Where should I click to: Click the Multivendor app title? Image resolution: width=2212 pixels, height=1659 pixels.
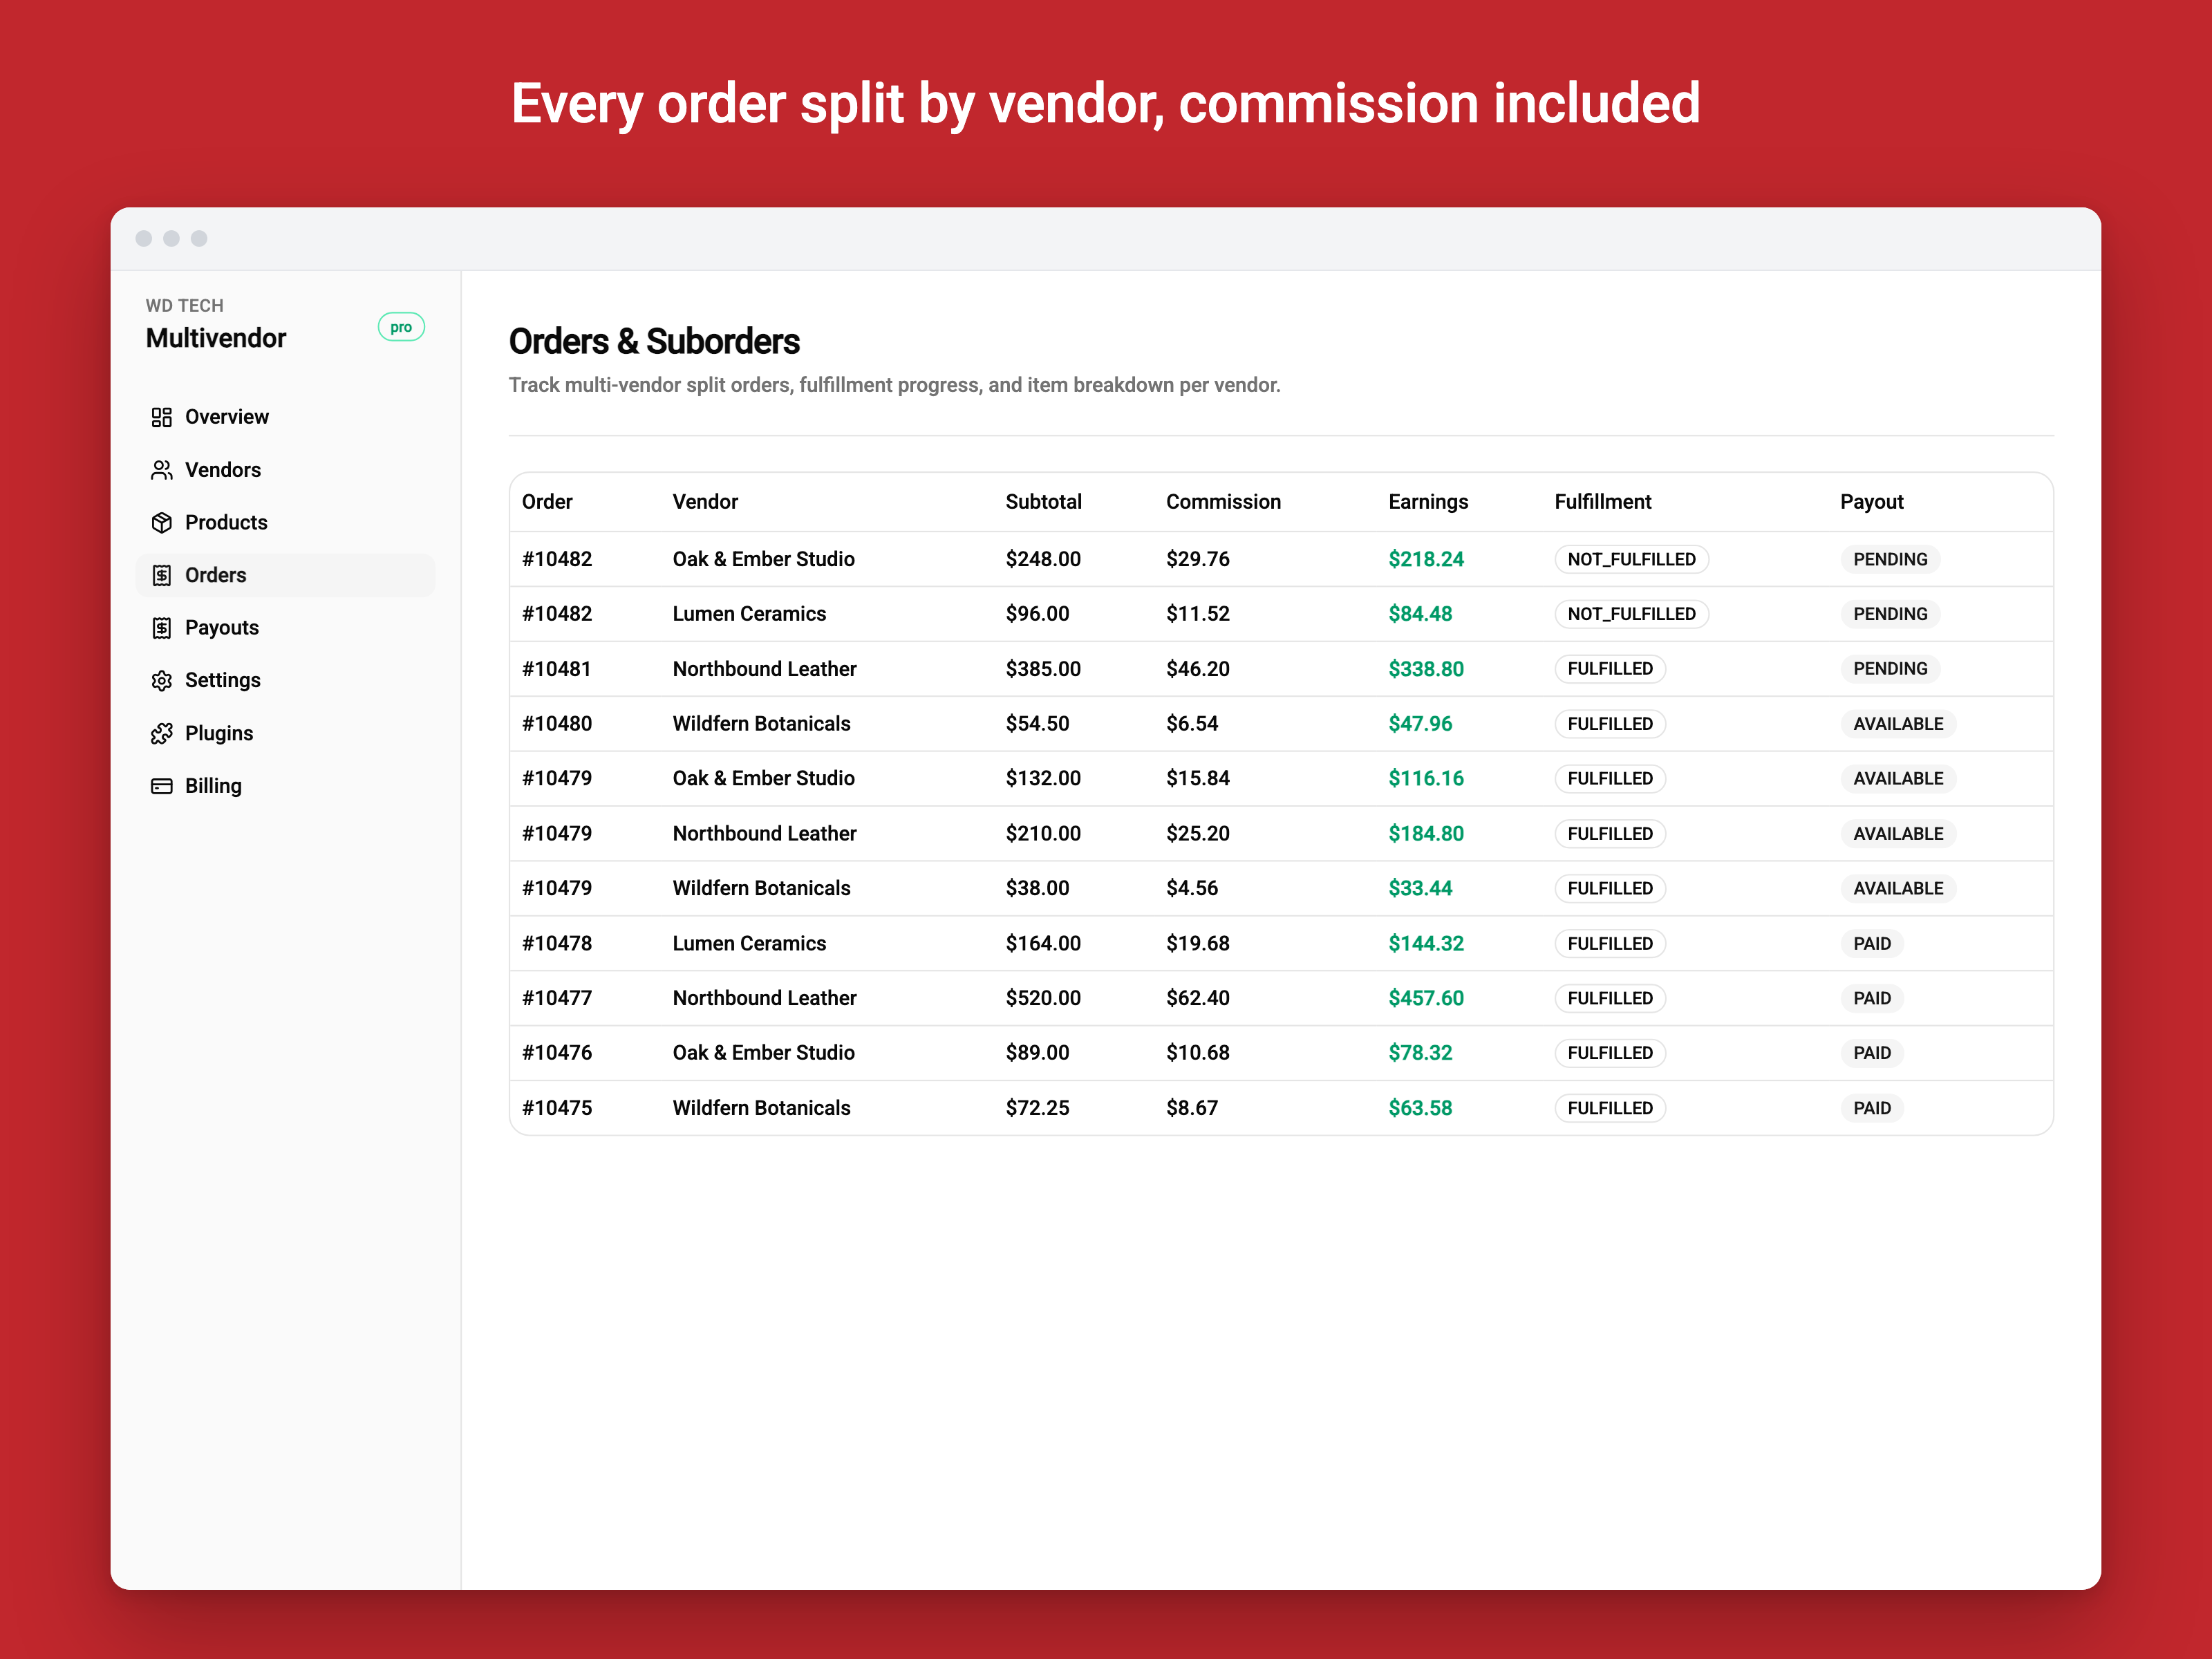click(x=216, y=338)
